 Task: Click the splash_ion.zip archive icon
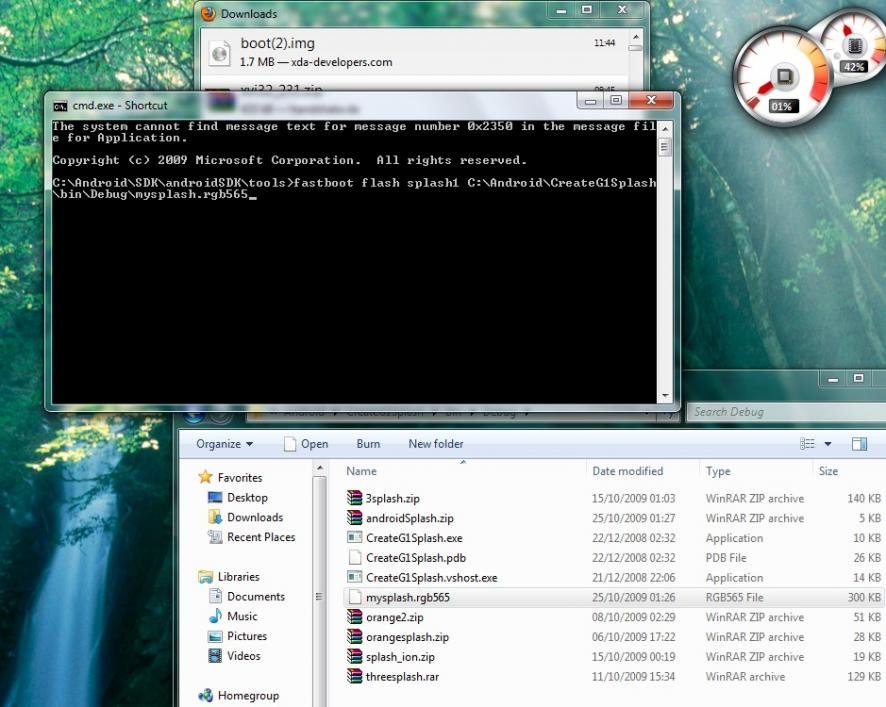click(x=354, y=656)
